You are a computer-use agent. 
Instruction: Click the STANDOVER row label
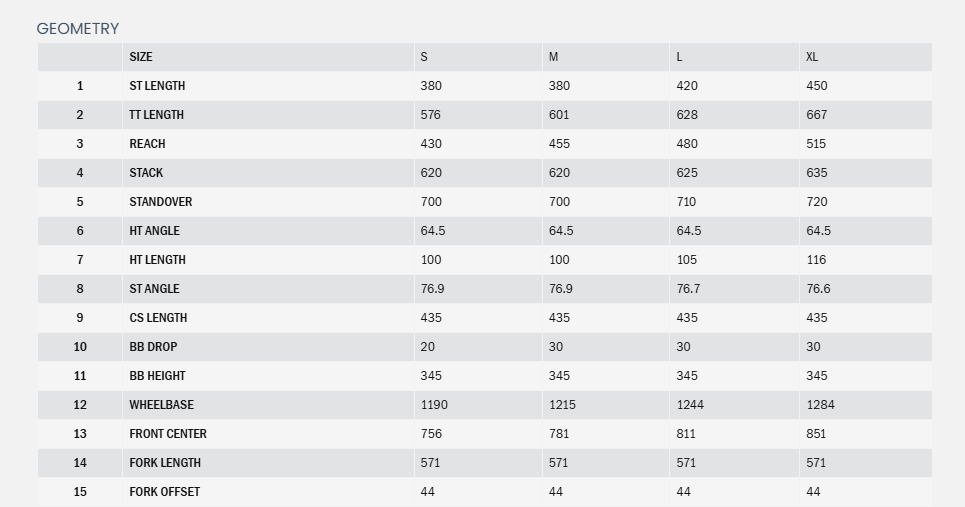pos(160,202)
